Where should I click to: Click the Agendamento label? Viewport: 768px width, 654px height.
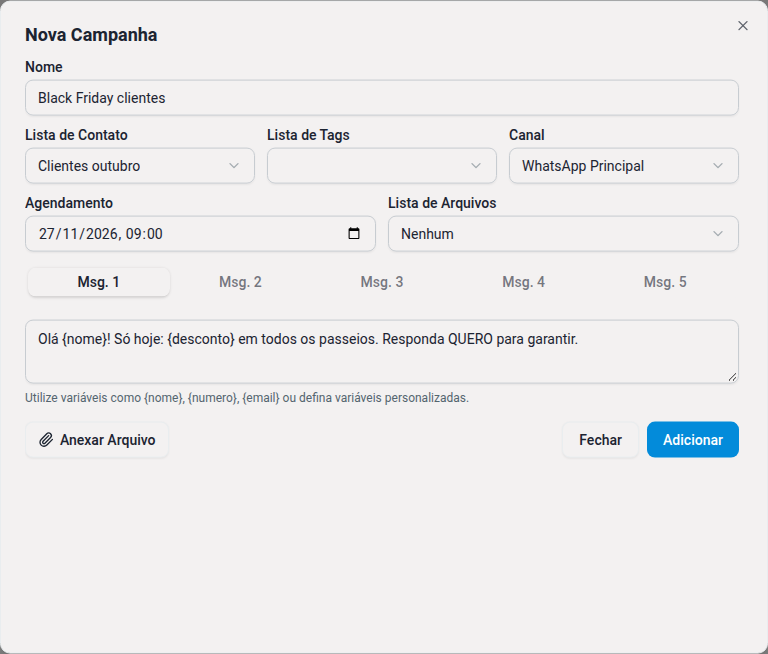[69, 203]
